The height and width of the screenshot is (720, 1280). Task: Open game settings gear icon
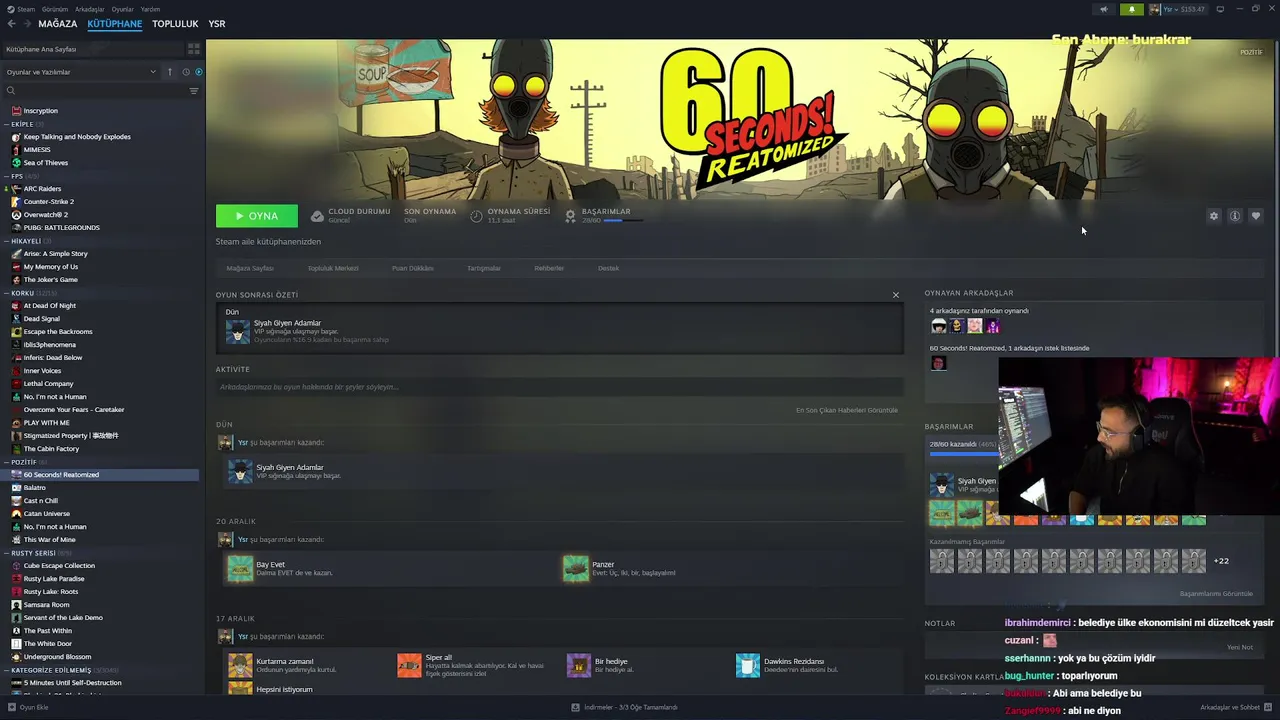tap(1214, 216)
